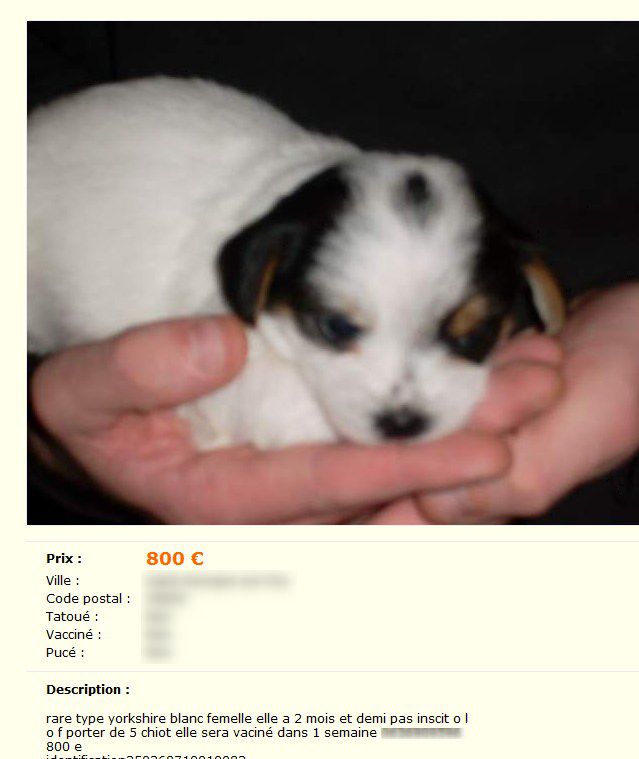Click the Vacciné label

point(74,634)
